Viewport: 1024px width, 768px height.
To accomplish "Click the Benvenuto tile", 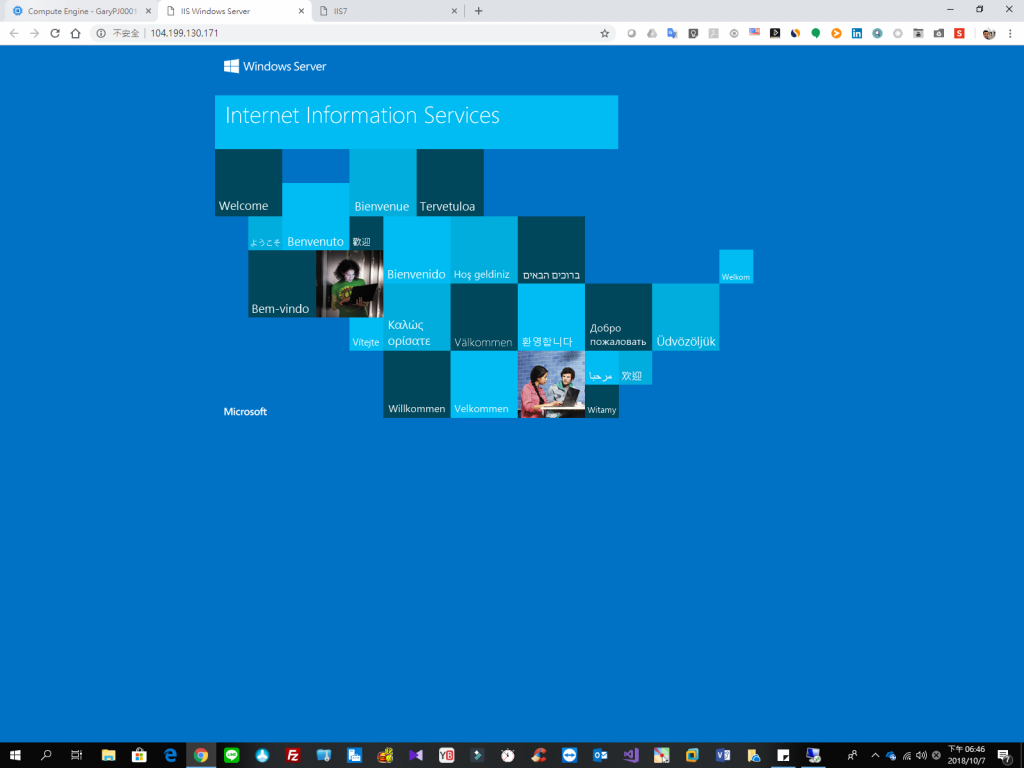I will click(315, 216).
